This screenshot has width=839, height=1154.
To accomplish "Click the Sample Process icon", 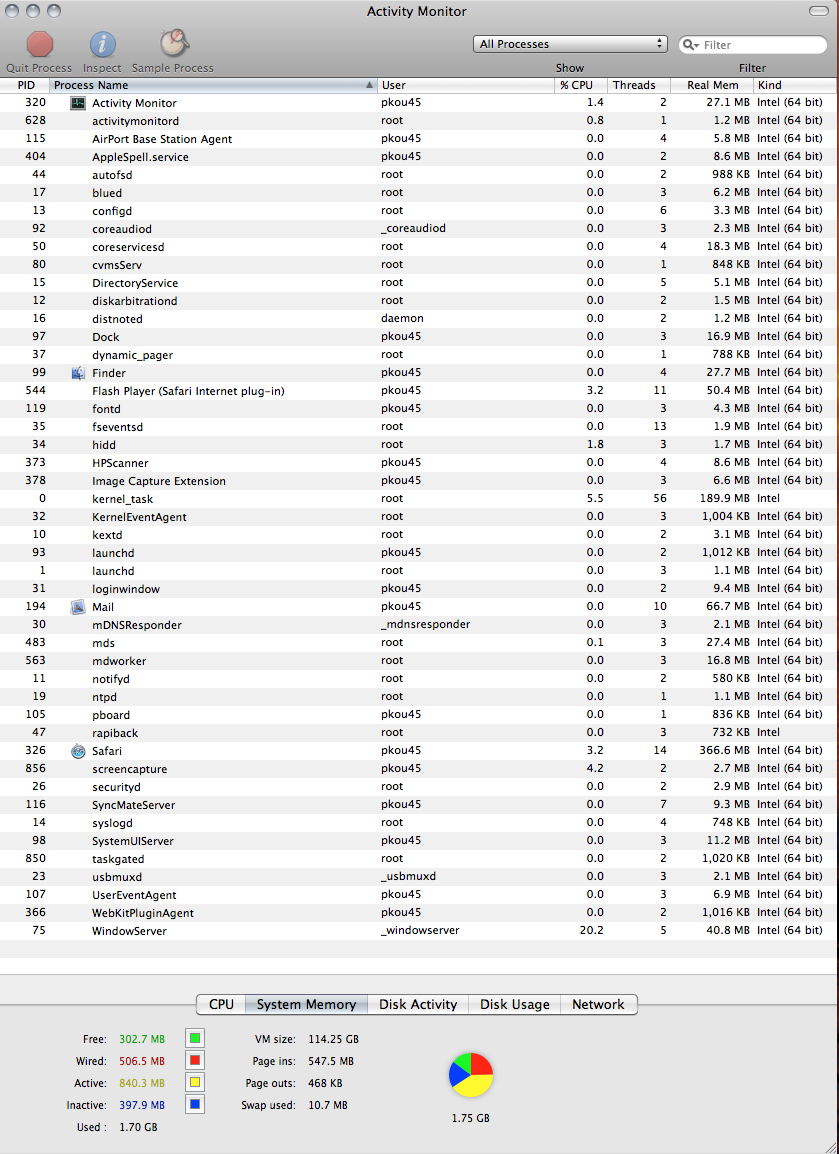I will tap(174, 43).
